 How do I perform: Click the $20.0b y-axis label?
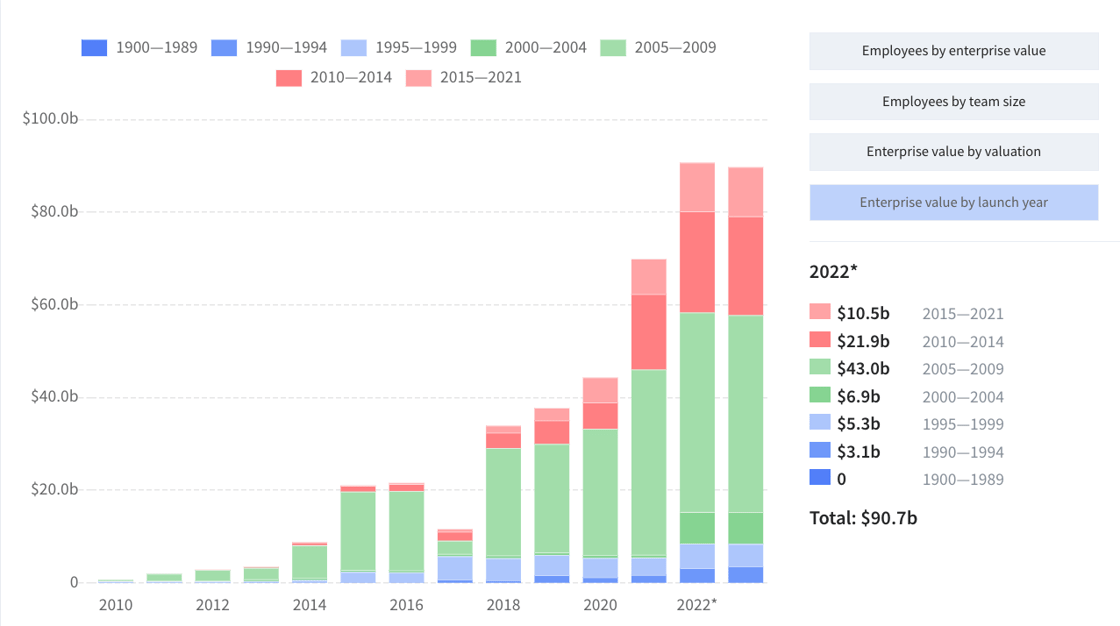(54, 490)
